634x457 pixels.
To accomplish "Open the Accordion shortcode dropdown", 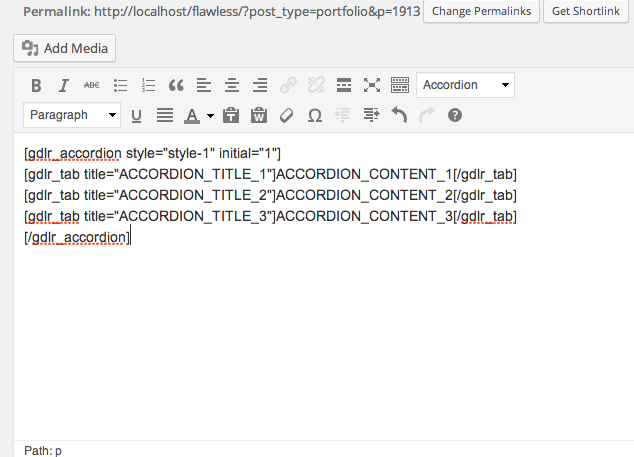I will click(x=465, y=85).
